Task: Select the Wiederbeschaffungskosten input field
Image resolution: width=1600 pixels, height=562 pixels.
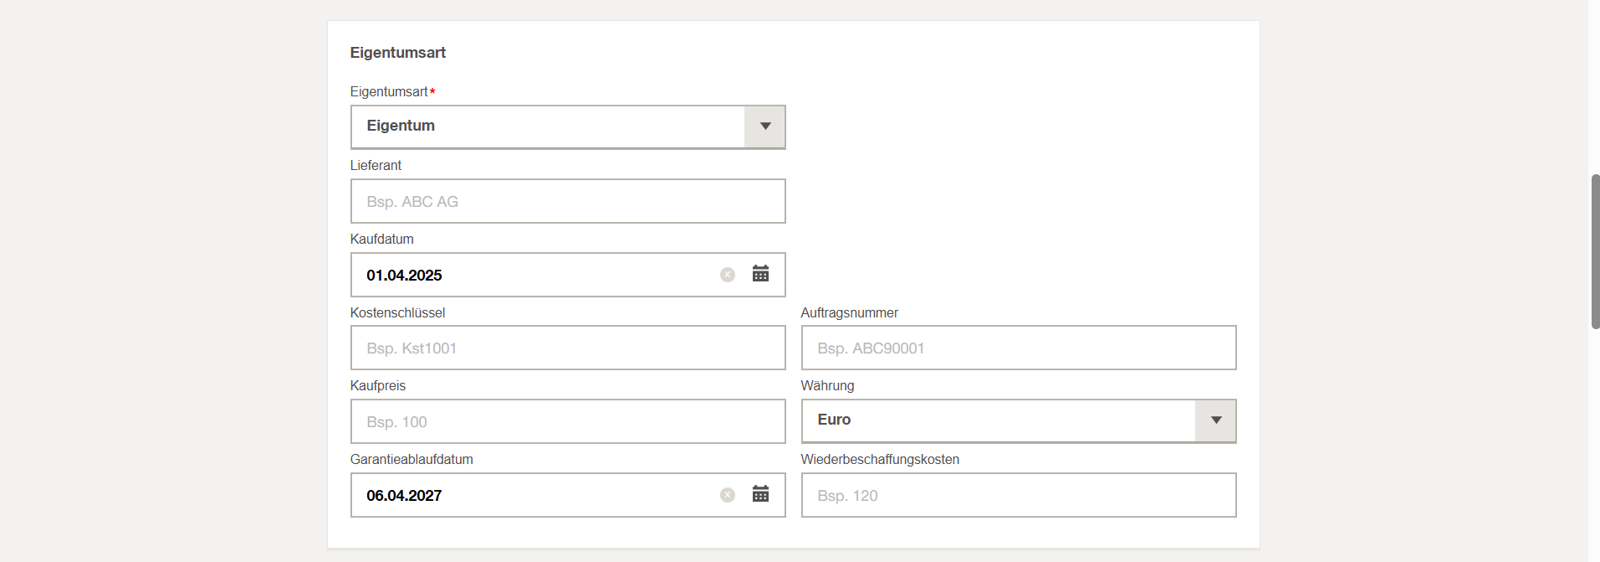Action: pos(1018,495)
